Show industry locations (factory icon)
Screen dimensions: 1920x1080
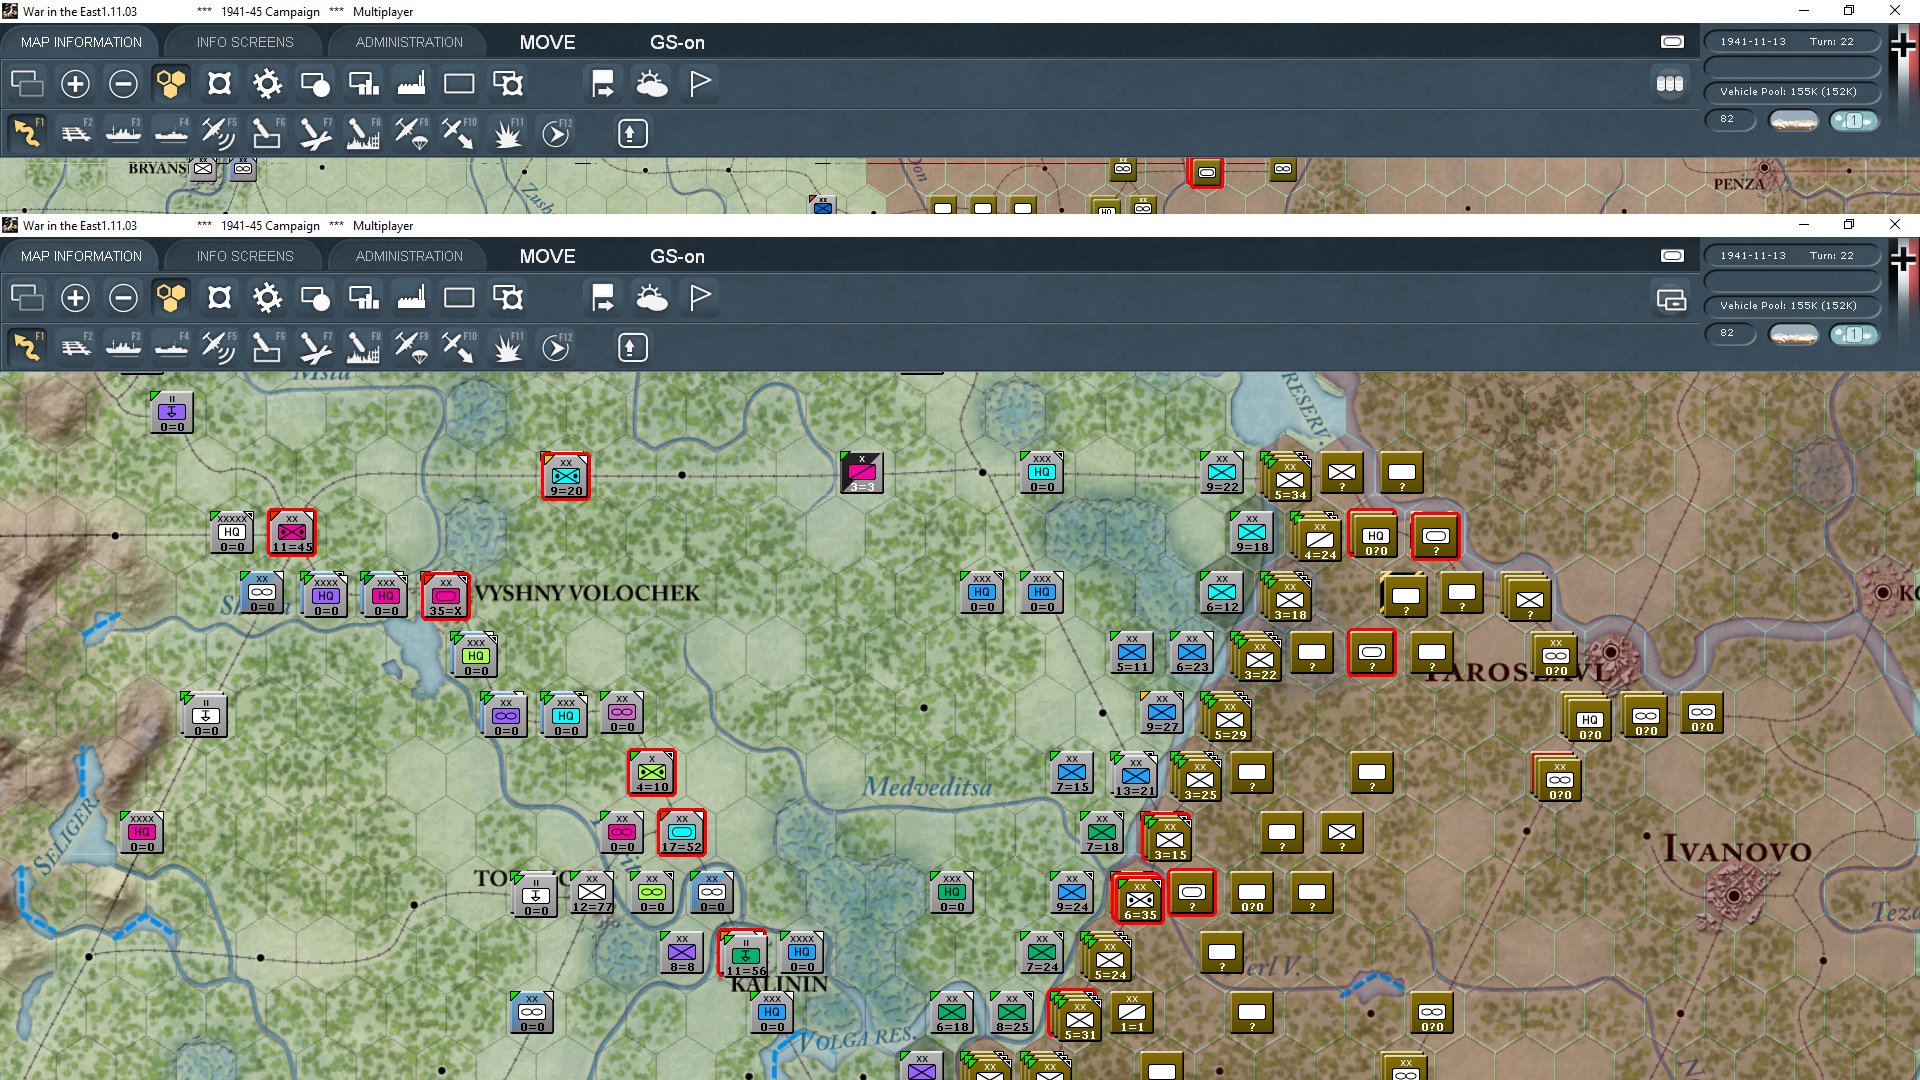pos(411,298)
